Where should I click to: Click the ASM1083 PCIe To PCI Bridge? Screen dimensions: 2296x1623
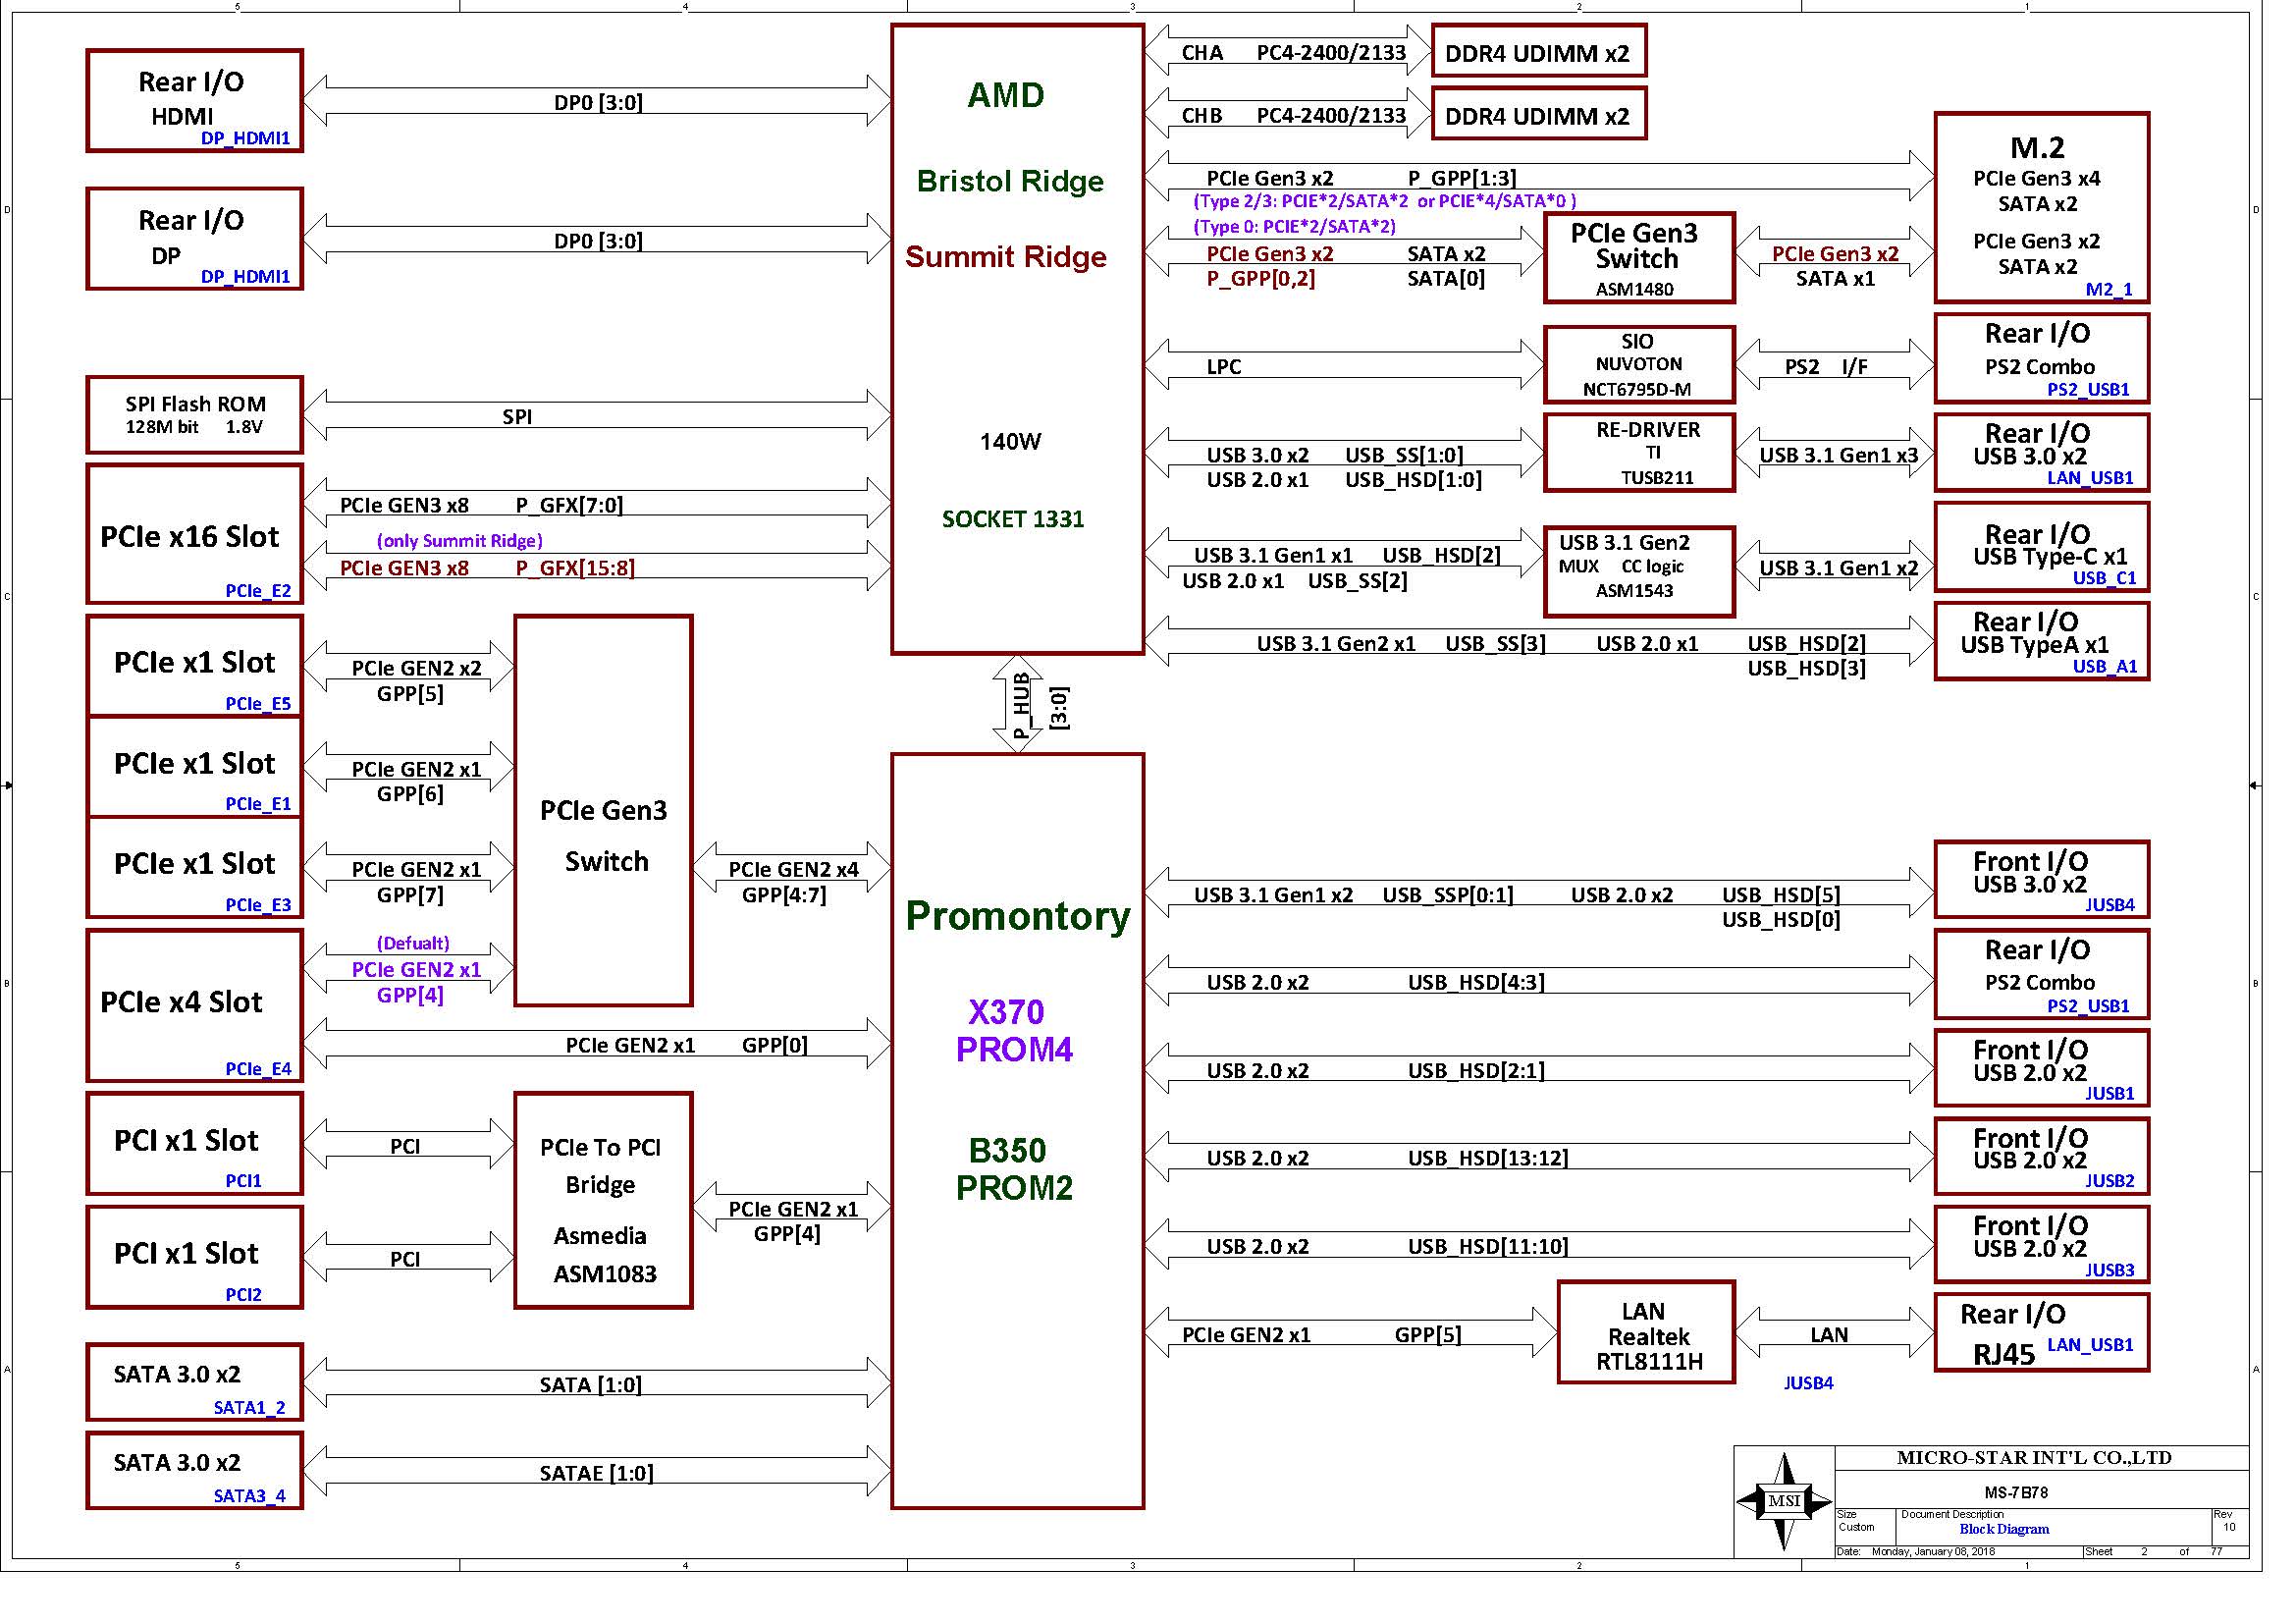click(603, 1200)
